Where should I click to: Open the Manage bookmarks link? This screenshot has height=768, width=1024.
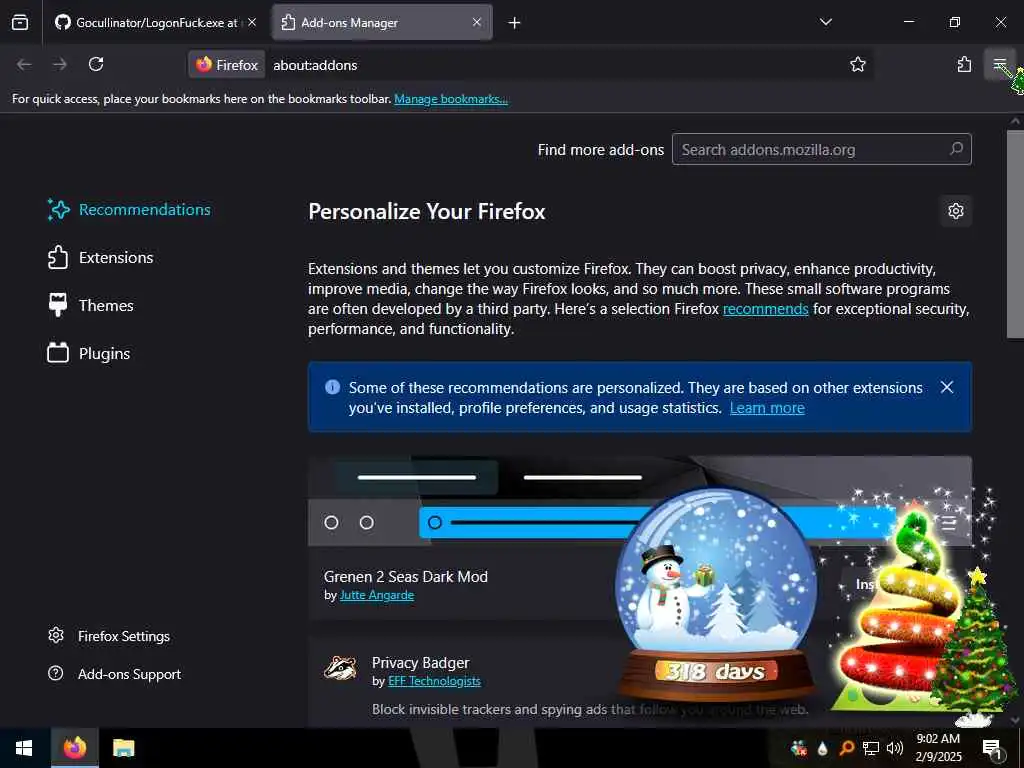(451, 99)
